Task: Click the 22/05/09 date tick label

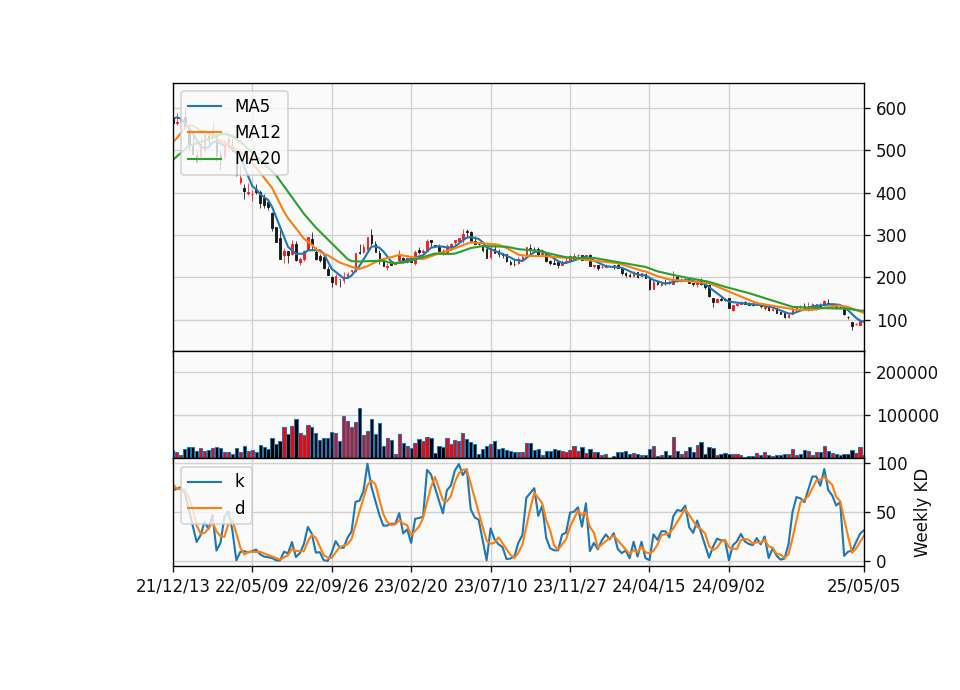Action: click(x=252, y=586)
